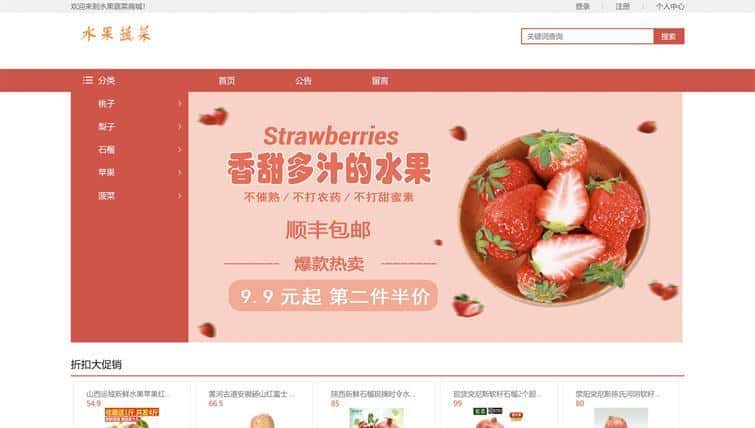
Task: Open the 苹果 category
Action: coord(106,172)
